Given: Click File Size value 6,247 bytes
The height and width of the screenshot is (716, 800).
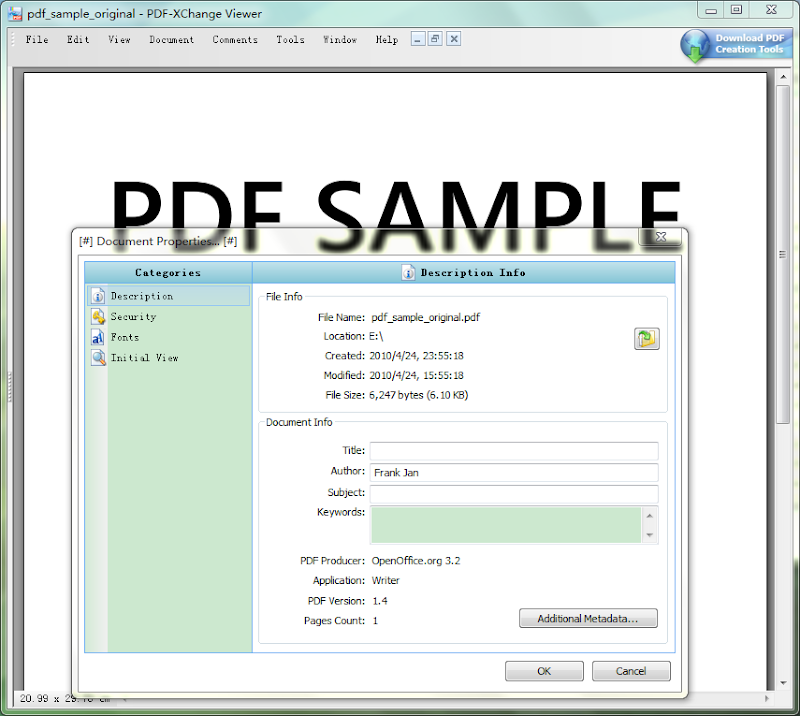Looking at the screenshot, I should tap(418, 395).
